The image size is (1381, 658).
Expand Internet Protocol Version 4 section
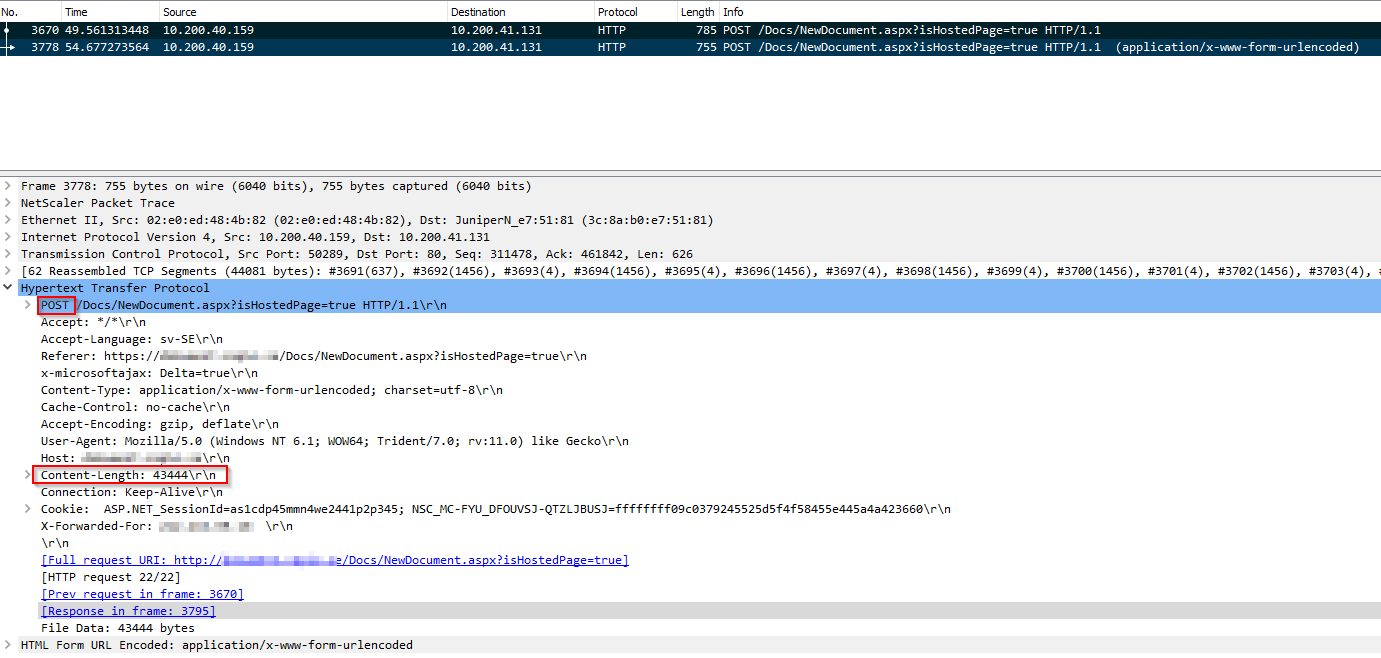pos(9,237)
